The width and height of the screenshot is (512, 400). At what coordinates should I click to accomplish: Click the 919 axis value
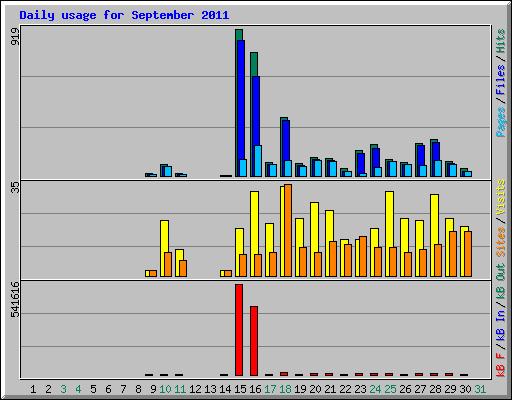coord(15,36)
